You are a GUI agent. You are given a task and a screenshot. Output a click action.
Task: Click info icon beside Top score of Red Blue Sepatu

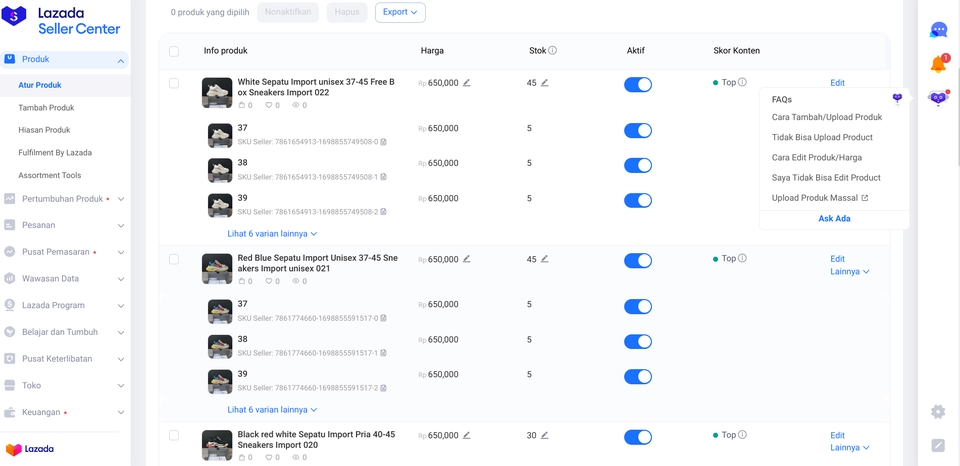point(742,258)
